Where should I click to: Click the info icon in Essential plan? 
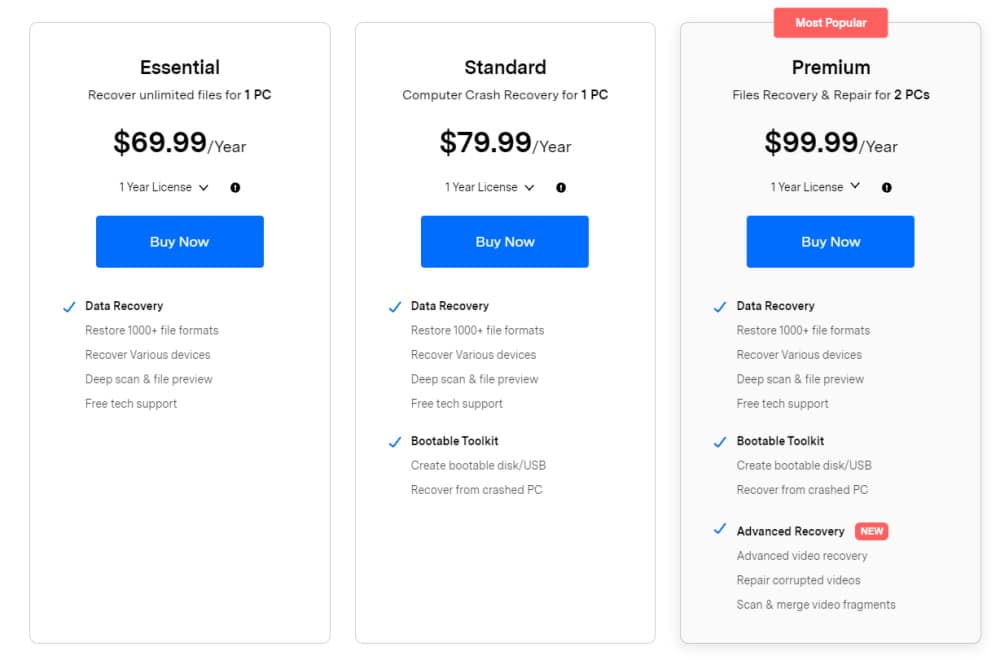[x=235, y=187]
